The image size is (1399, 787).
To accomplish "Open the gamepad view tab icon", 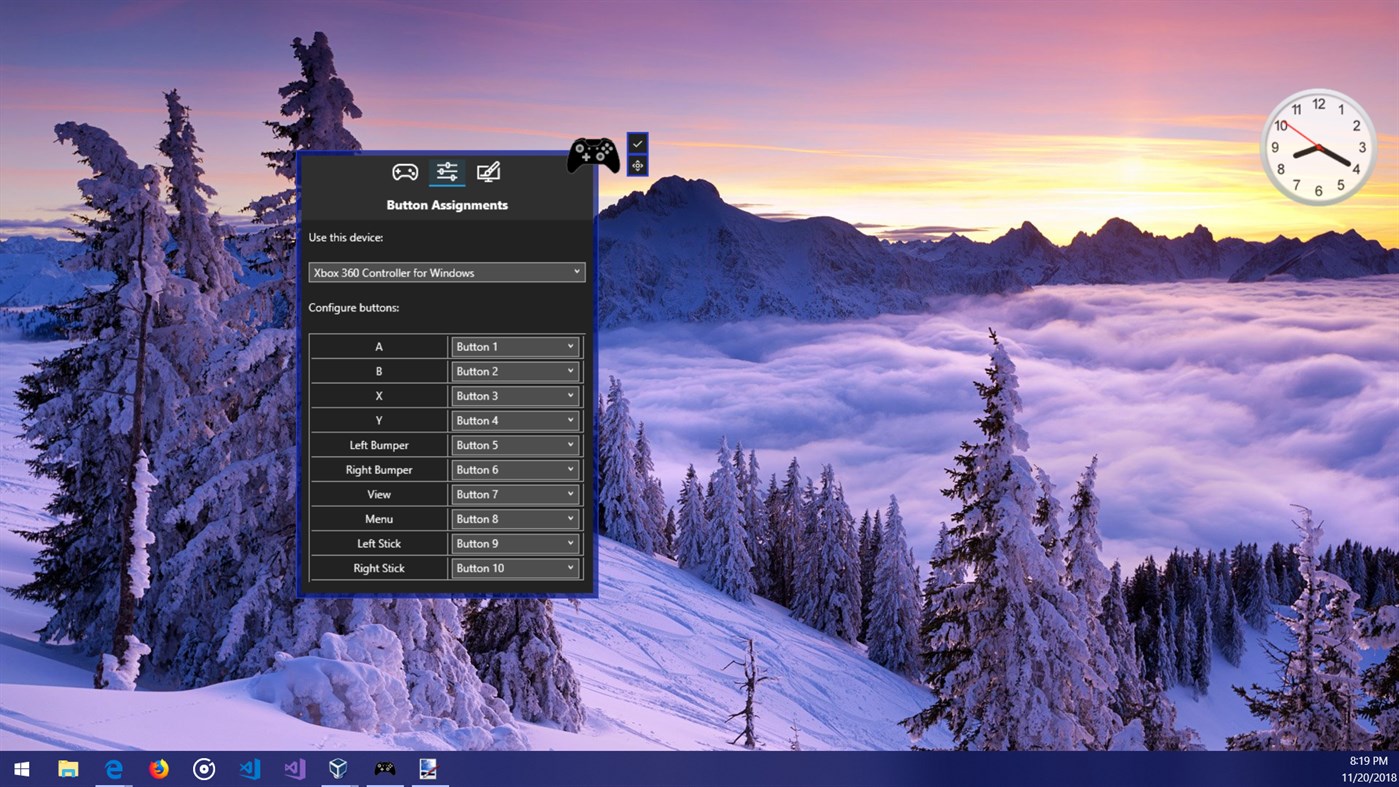I will [404, 172].
